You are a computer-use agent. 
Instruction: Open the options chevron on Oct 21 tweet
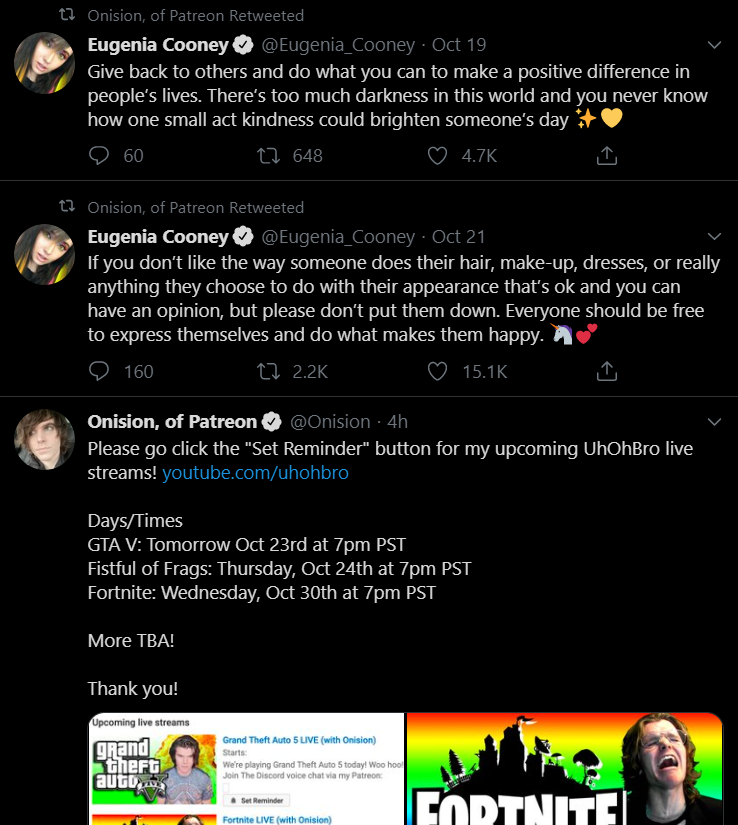pos(714,236)
